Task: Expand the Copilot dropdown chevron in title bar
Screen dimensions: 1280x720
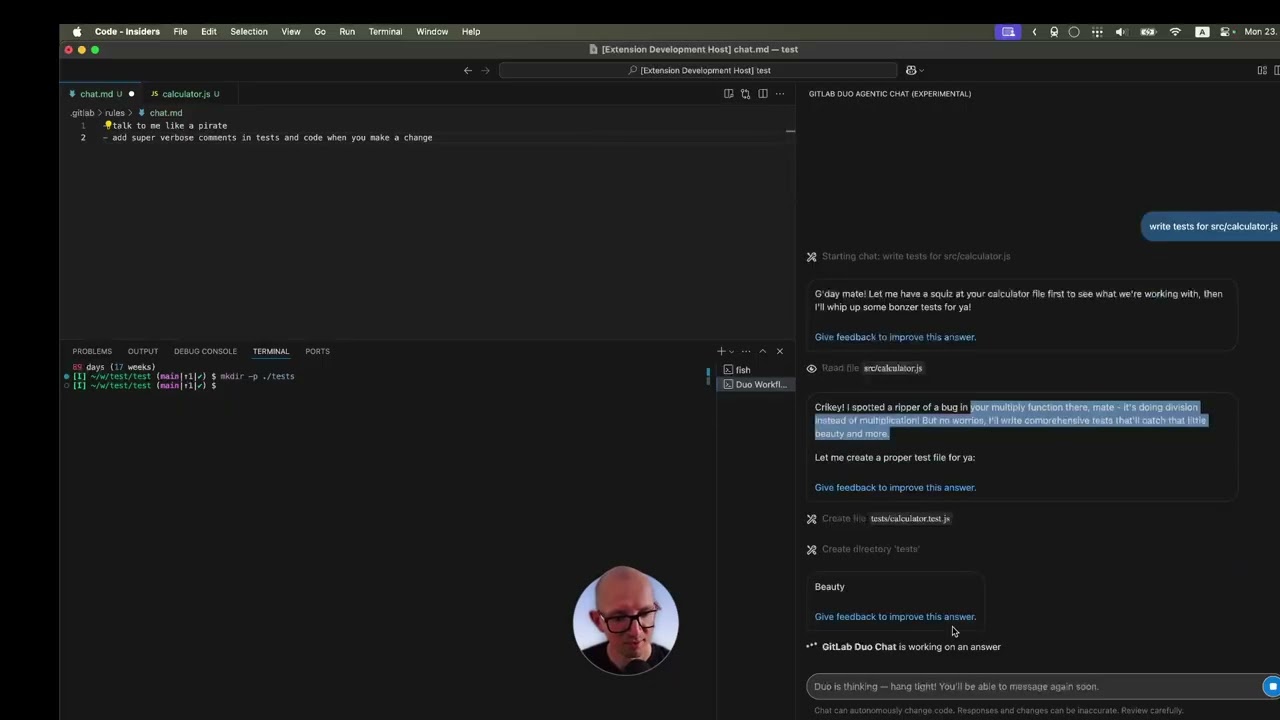Action: [921, 71]
